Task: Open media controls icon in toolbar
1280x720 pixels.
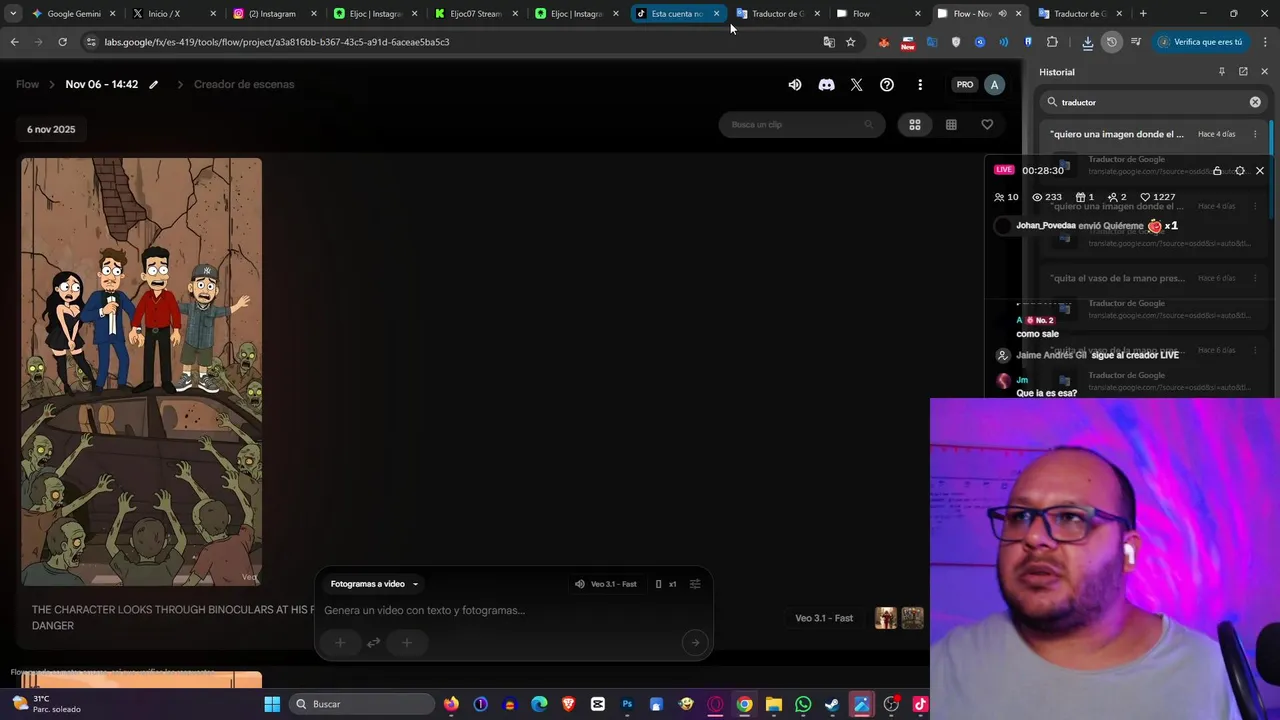Action: point(1136,42)
